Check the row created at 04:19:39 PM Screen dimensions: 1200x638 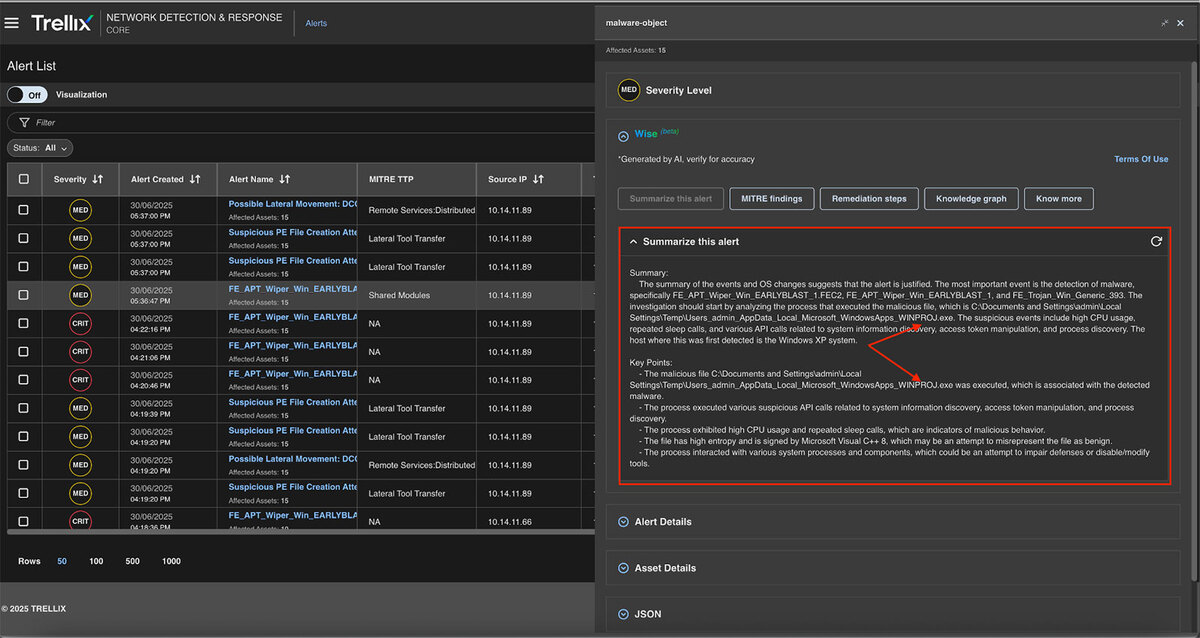pyautogui.click(x=24, y=408)
